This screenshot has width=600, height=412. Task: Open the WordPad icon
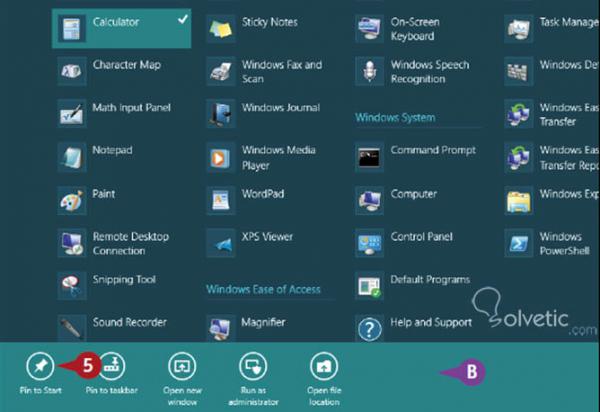click(x=221, y=200)
